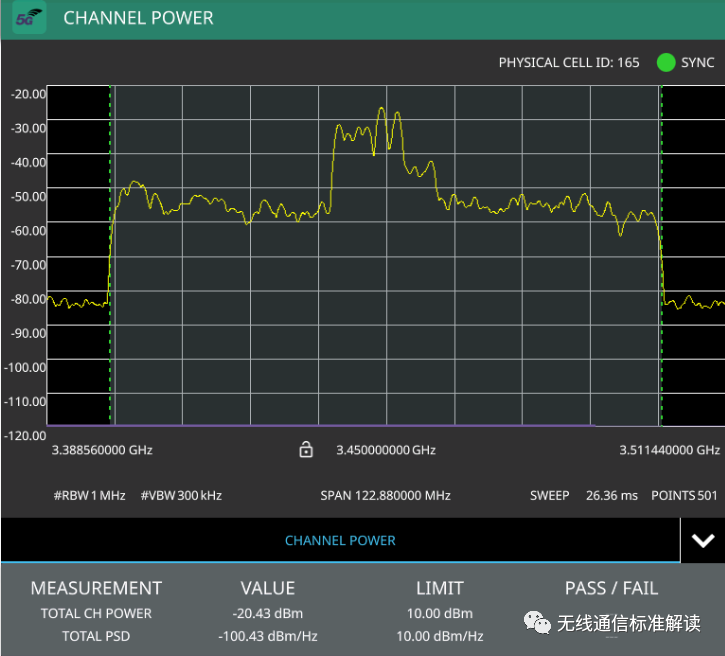Open the CHANNEL POWER title menu
The height and width of the screenshot is (656, 725).
(138, 18)
